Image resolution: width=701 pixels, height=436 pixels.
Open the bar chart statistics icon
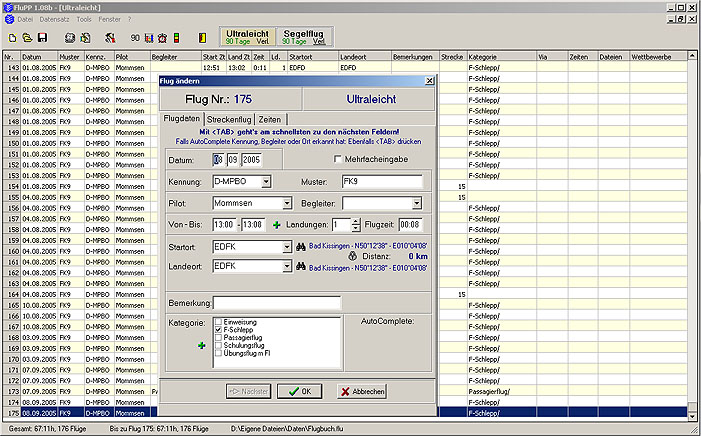149,38
